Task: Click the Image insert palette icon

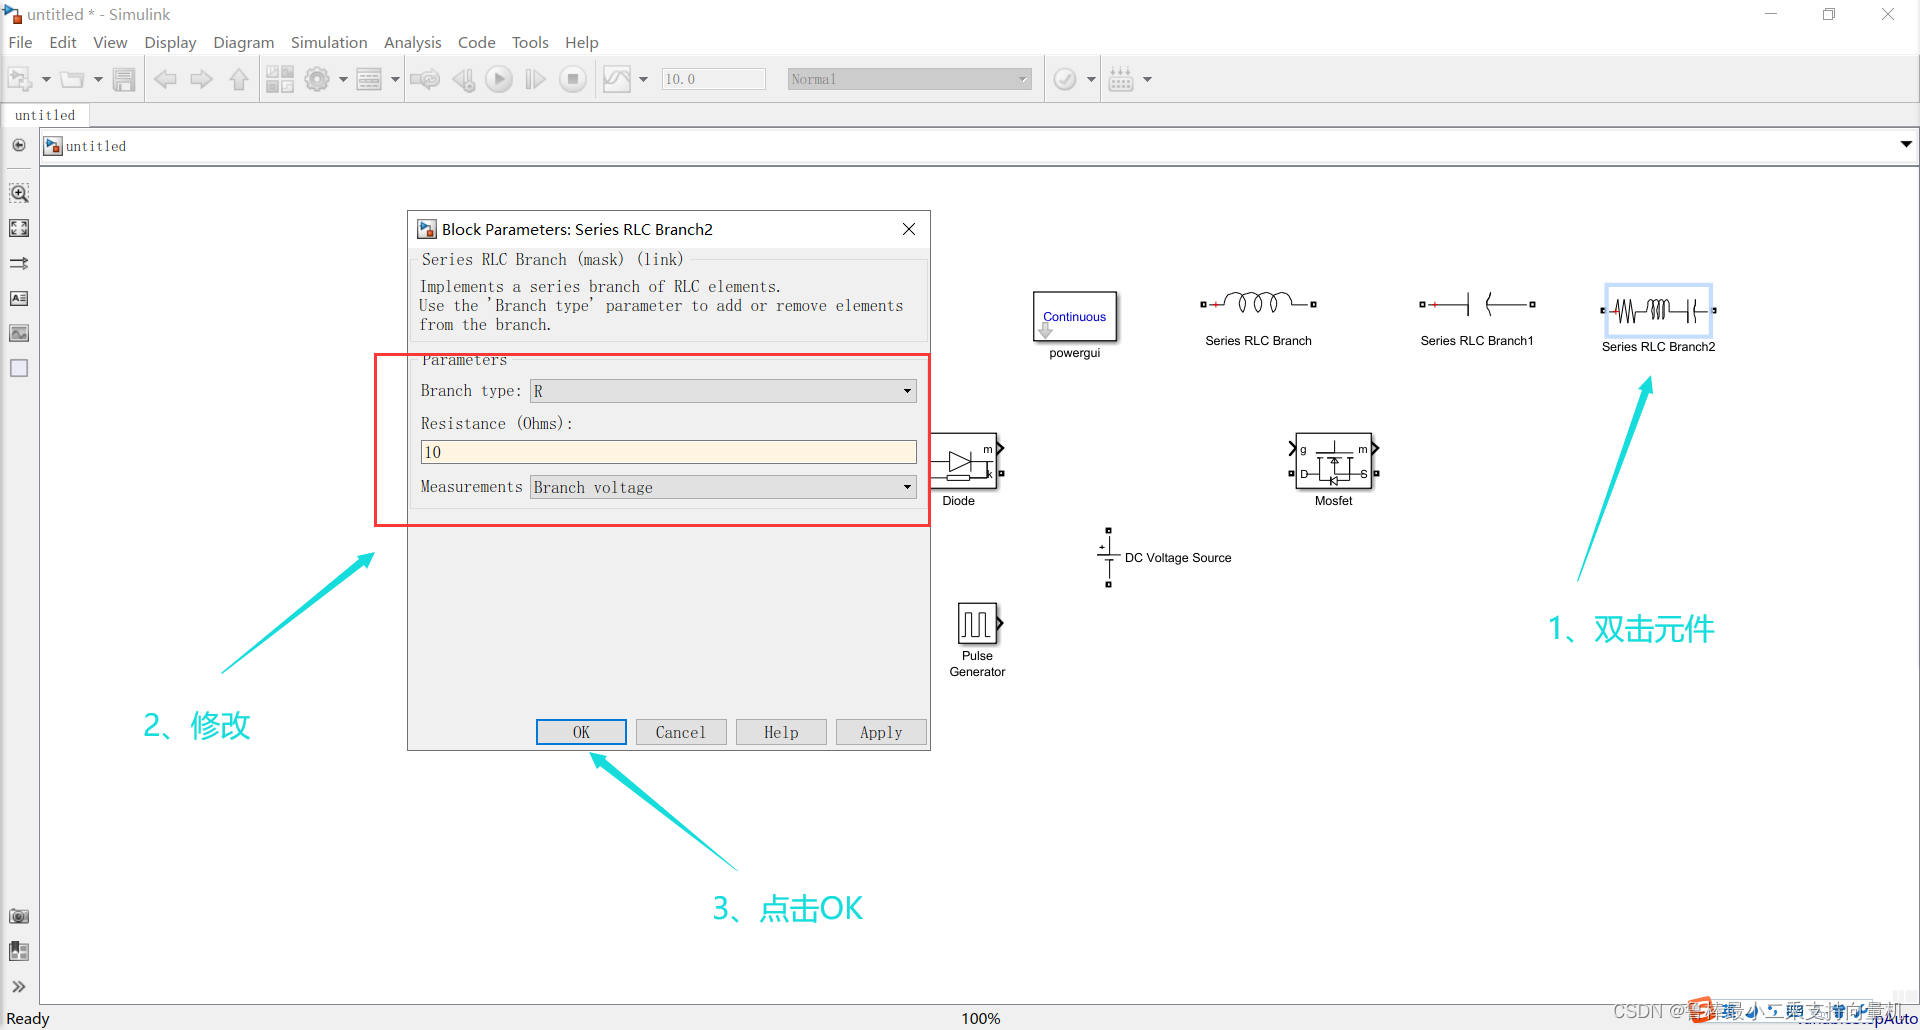Action: pyautogui.click(x=19, y=333)
